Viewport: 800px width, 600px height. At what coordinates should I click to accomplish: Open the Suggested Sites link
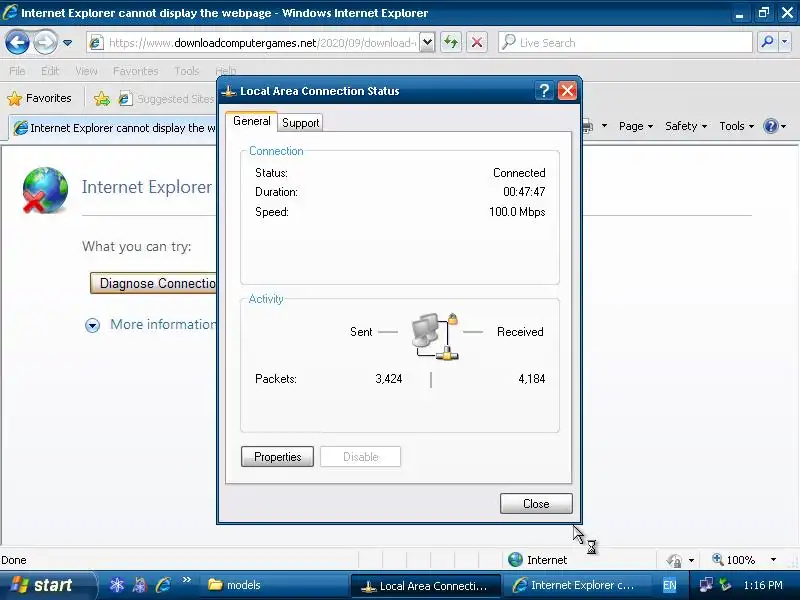pos(167,98)
